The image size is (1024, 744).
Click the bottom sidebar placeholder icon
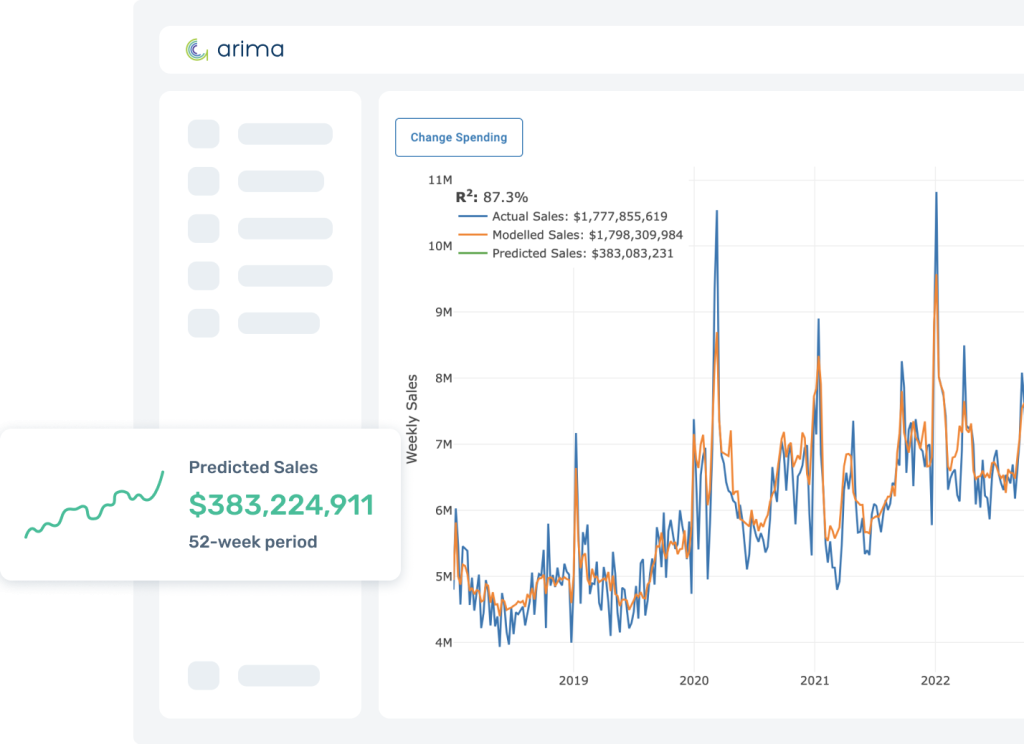203,675
